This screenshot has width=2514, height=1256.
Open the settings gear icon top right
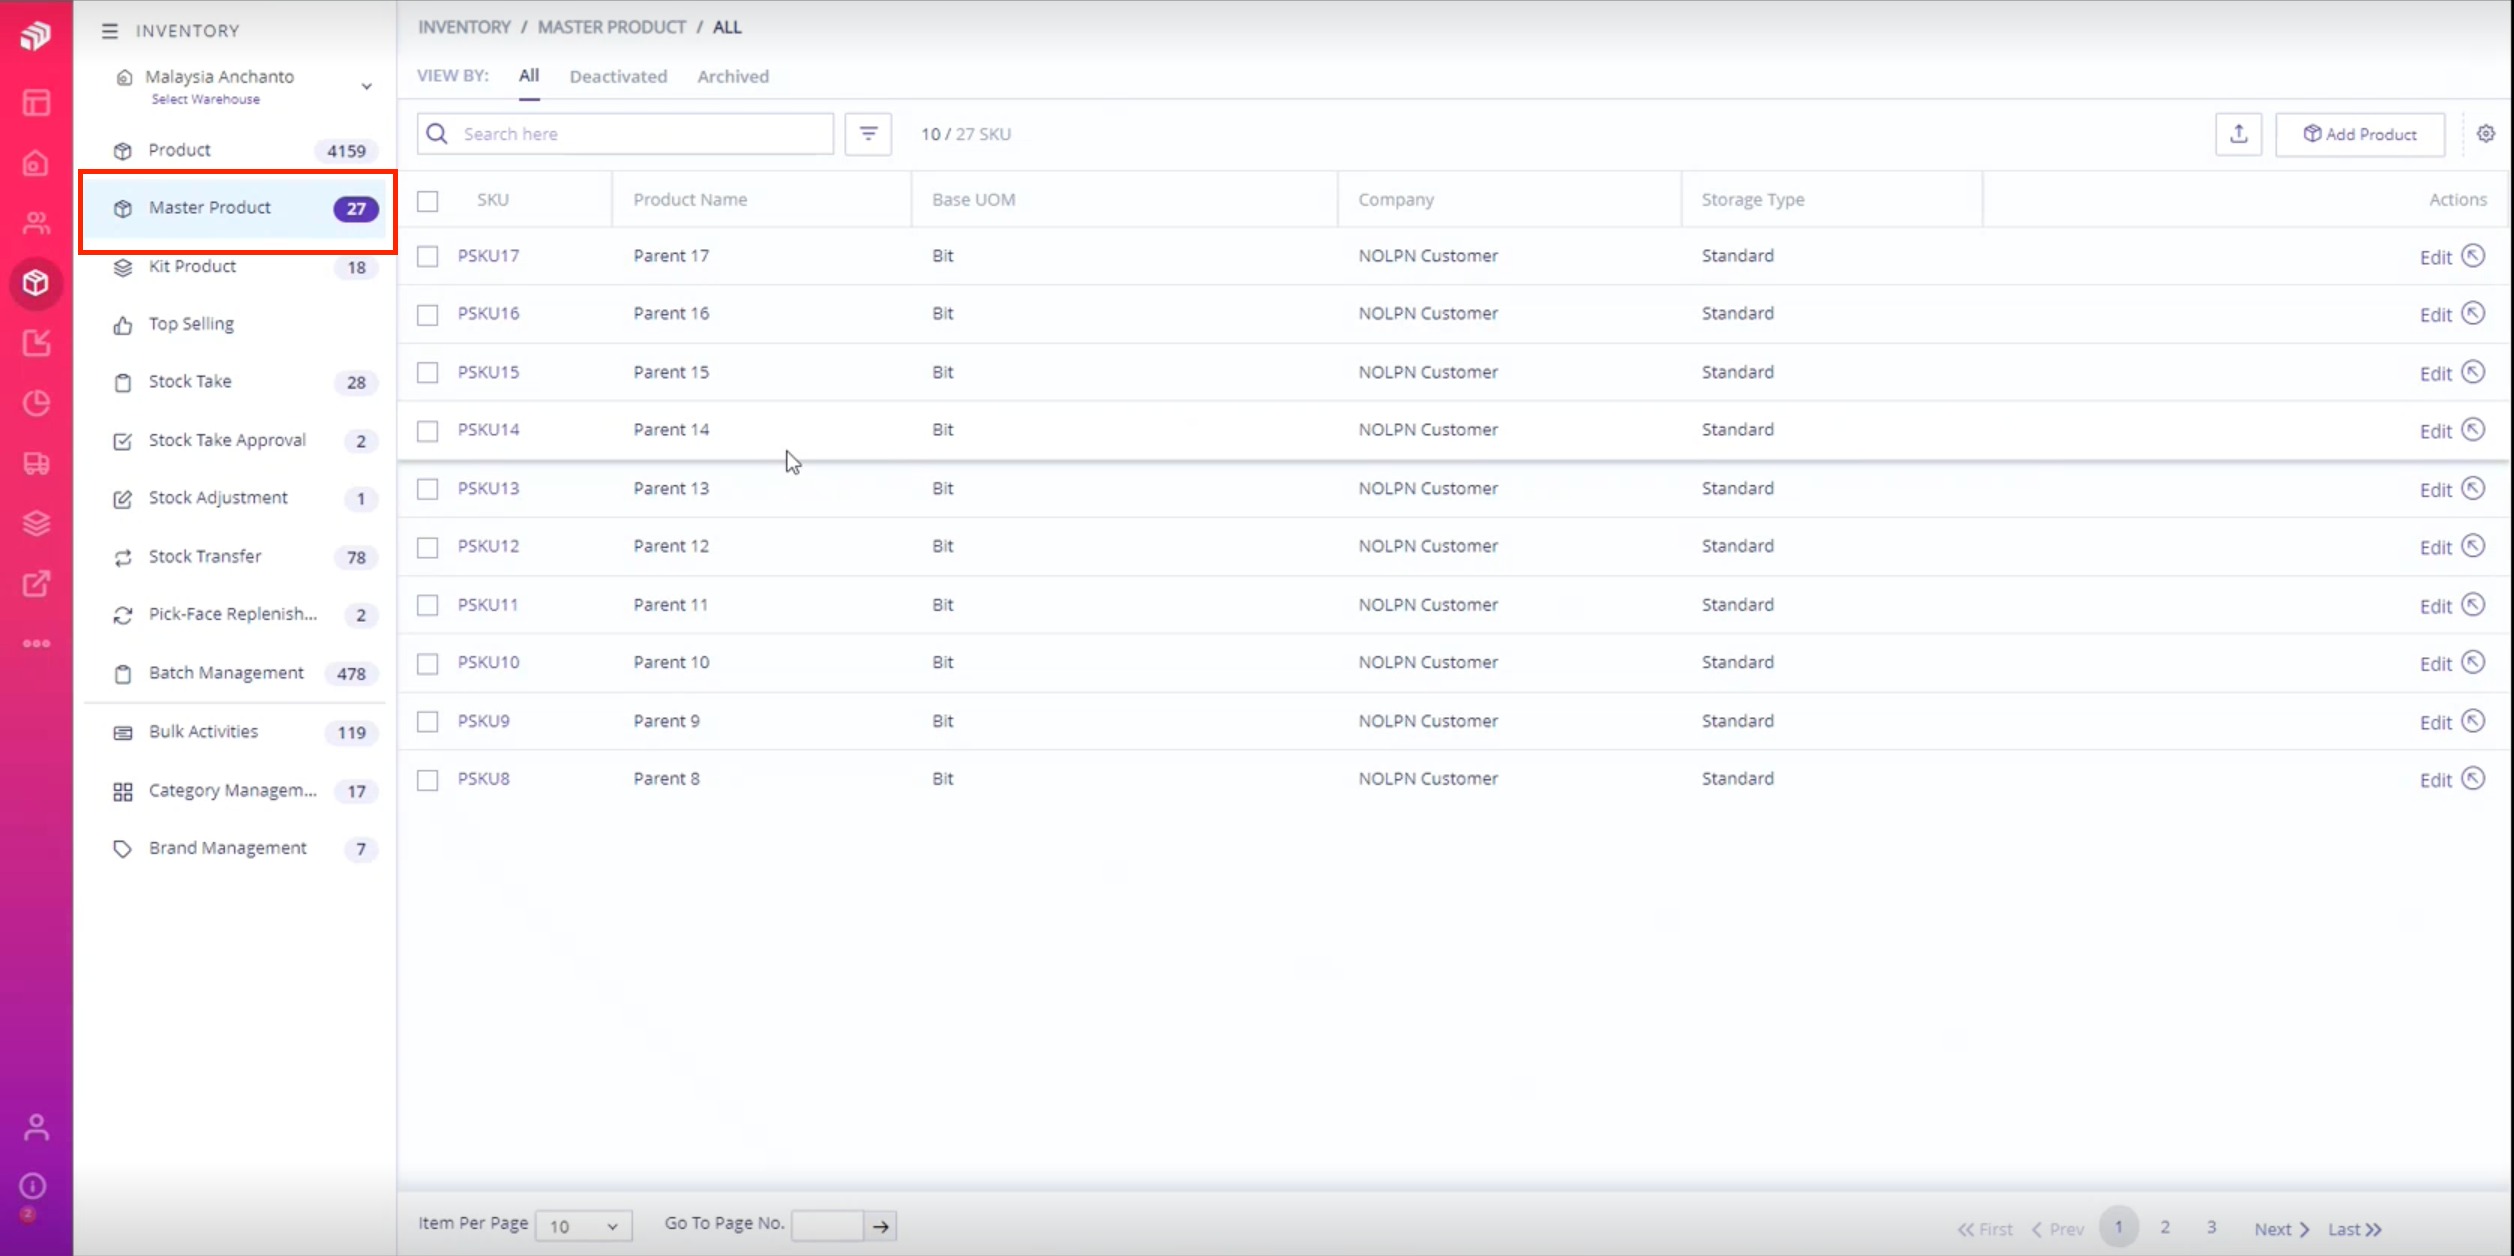(2487, 133)
